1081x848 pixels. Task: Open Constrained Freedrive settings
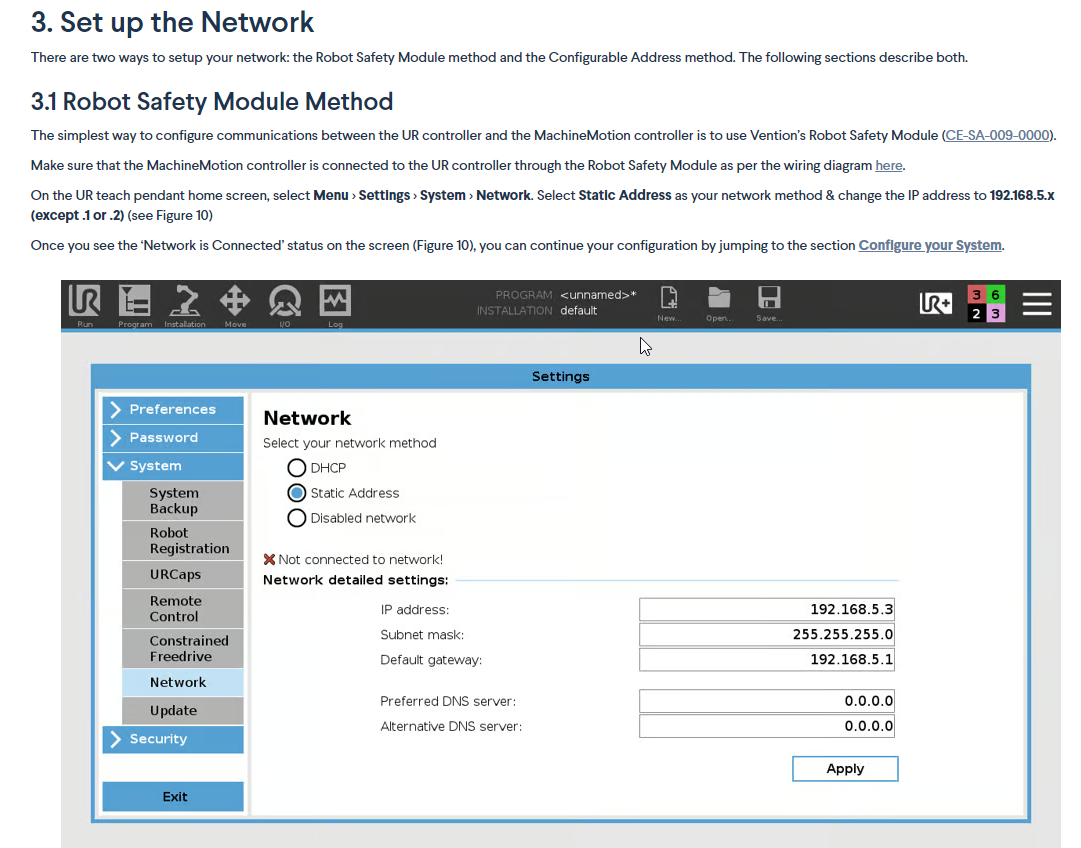183,648
